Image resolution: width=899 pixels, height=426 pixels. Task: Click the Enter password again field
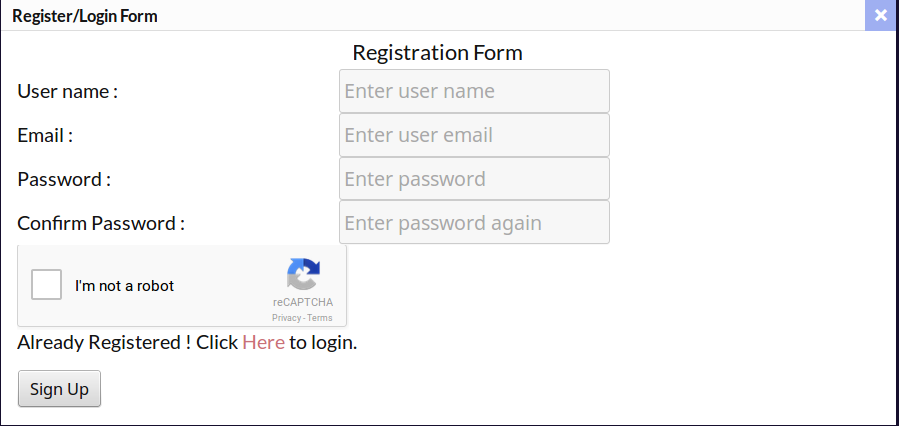[474, 222]
